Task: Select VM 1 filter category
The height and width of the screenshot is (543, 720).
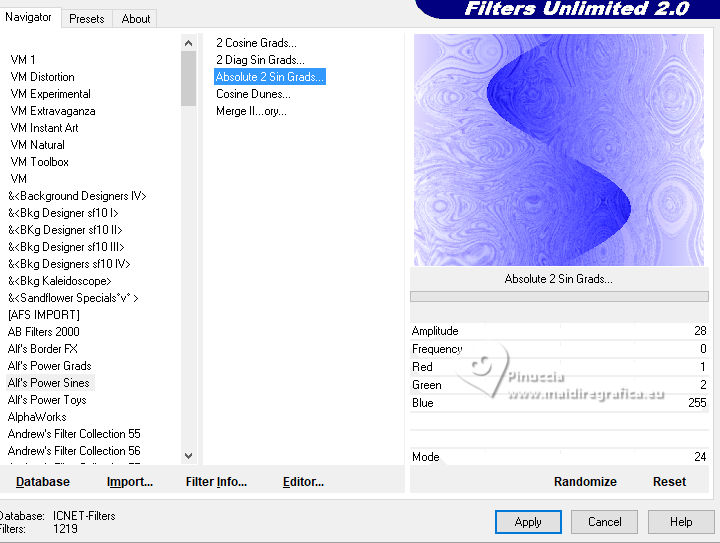Action: coord(23,60)
